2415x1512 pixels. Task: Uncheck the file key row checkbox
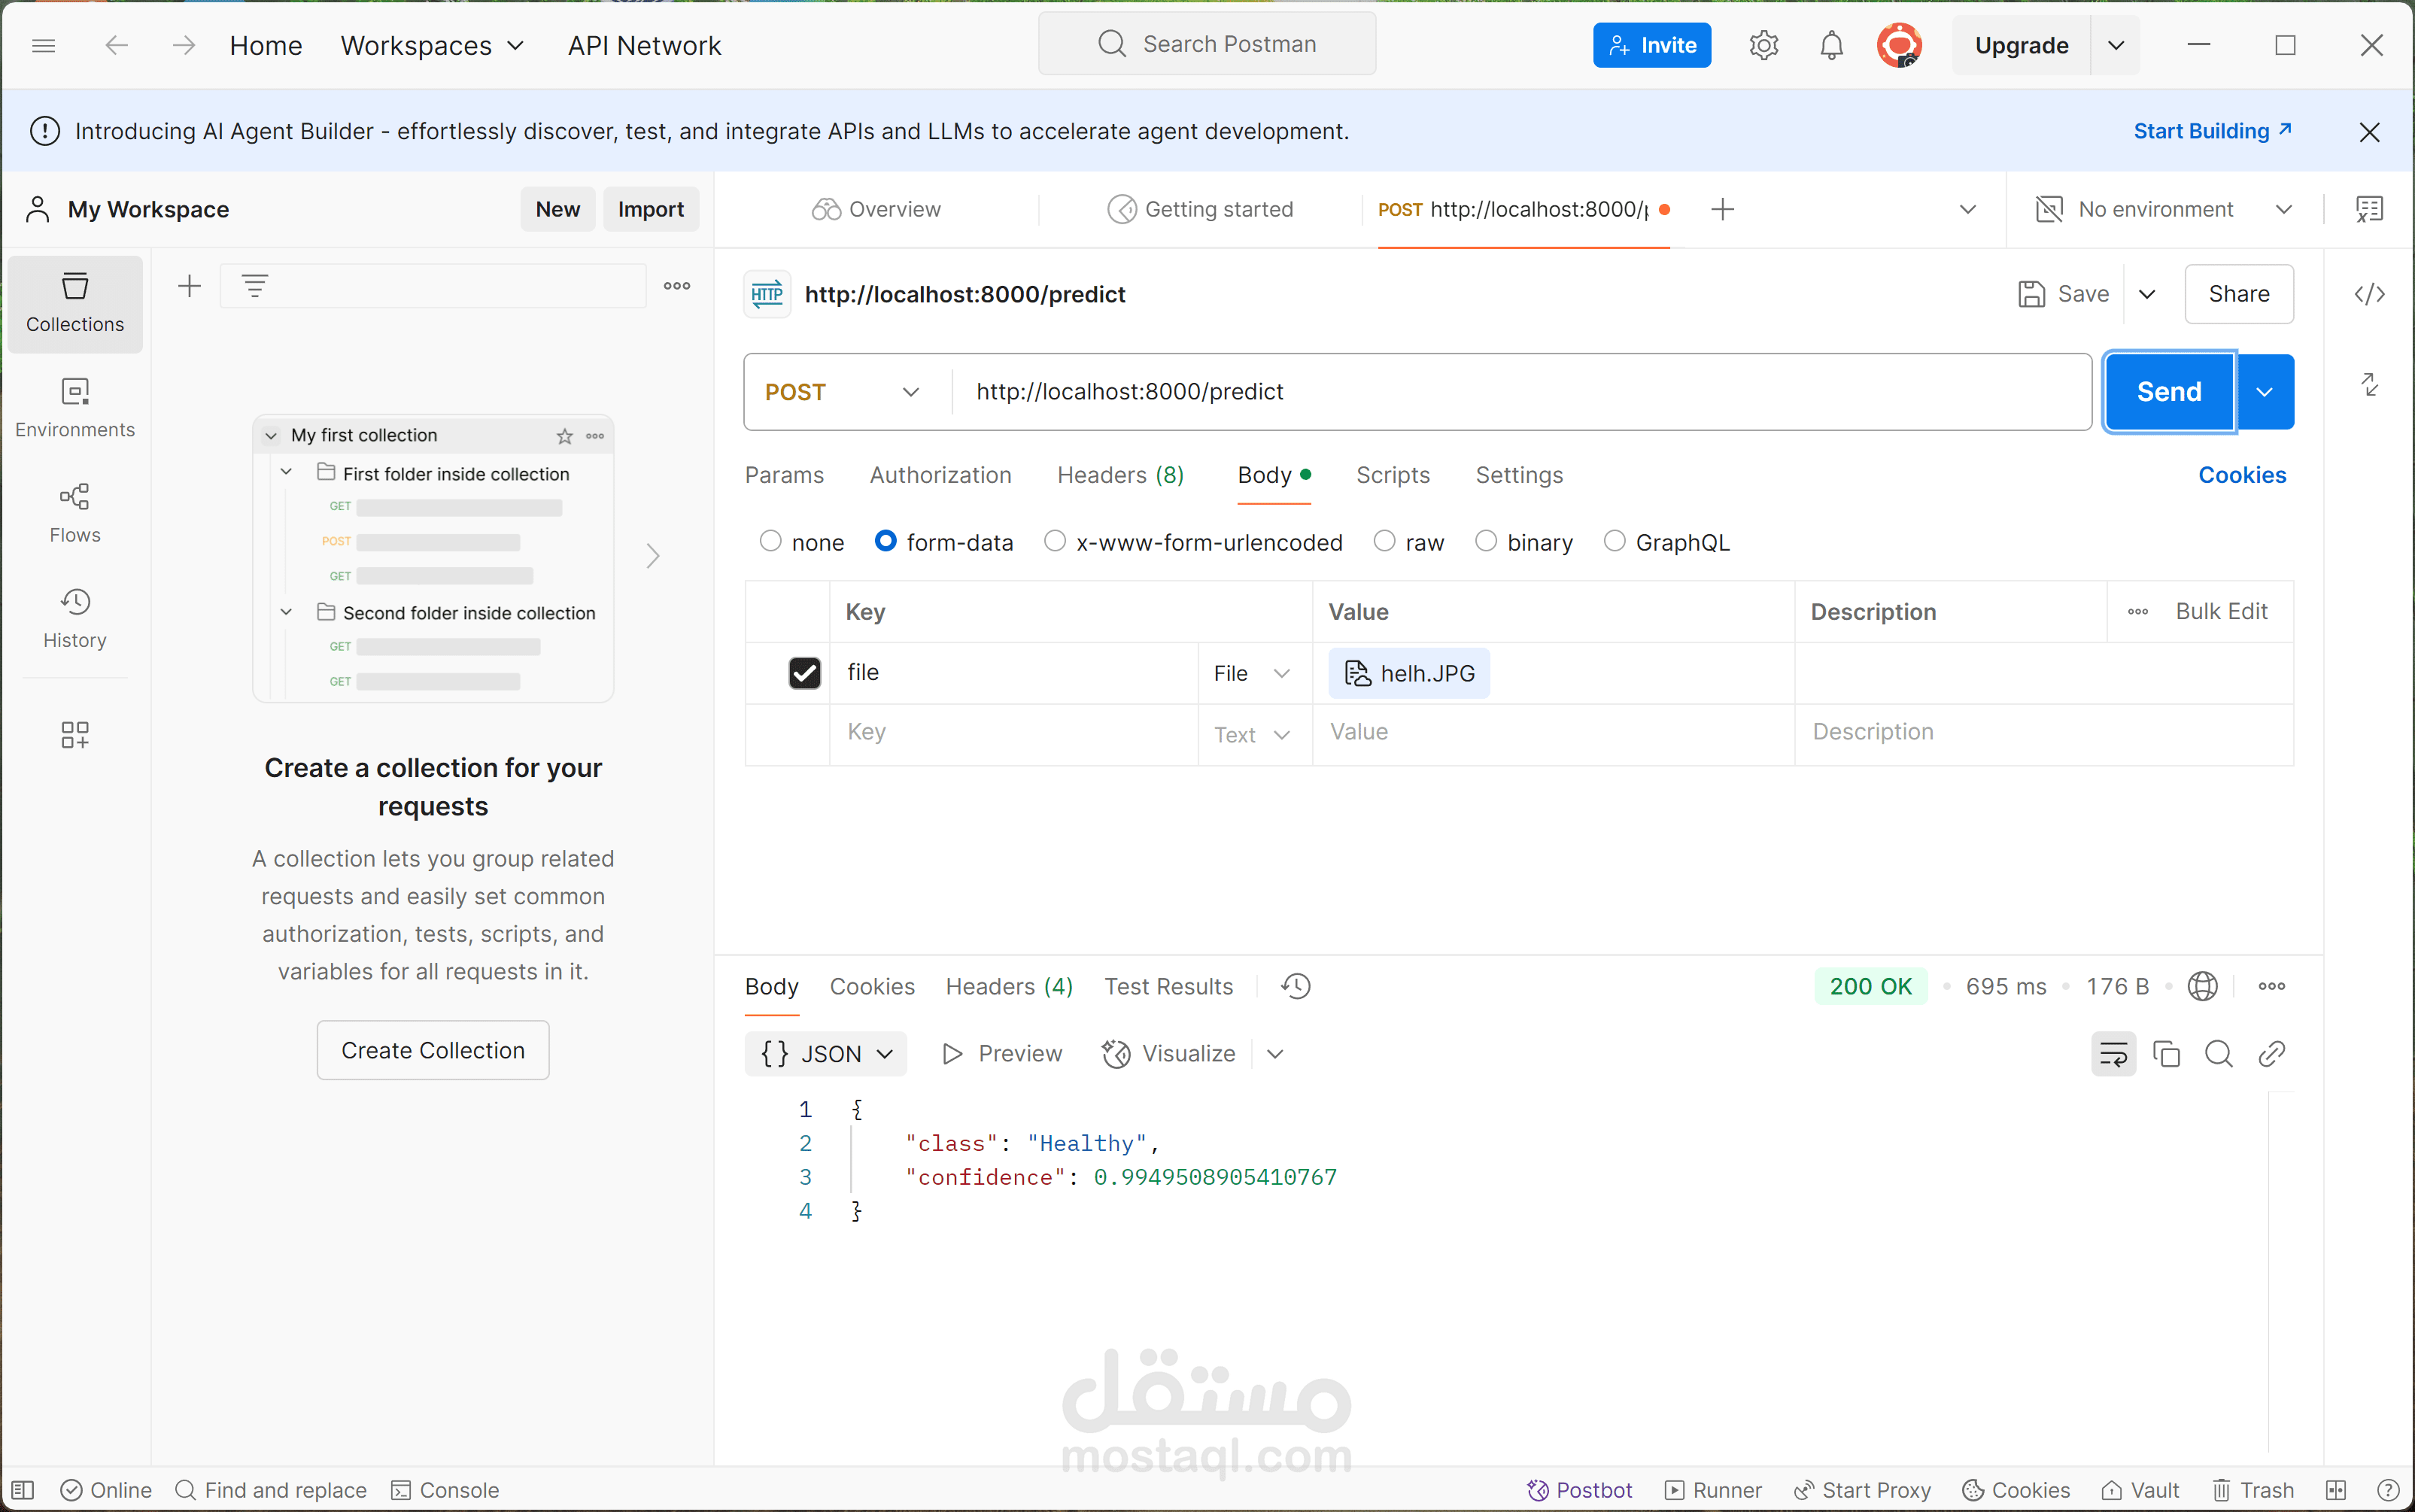804,673
